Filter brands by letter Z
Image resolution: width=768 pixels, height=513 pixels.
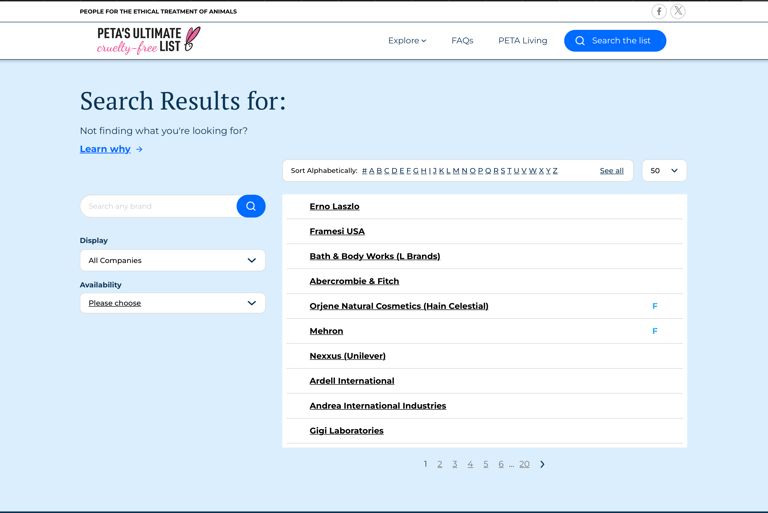pyautogui.click(x=555, y=171)
